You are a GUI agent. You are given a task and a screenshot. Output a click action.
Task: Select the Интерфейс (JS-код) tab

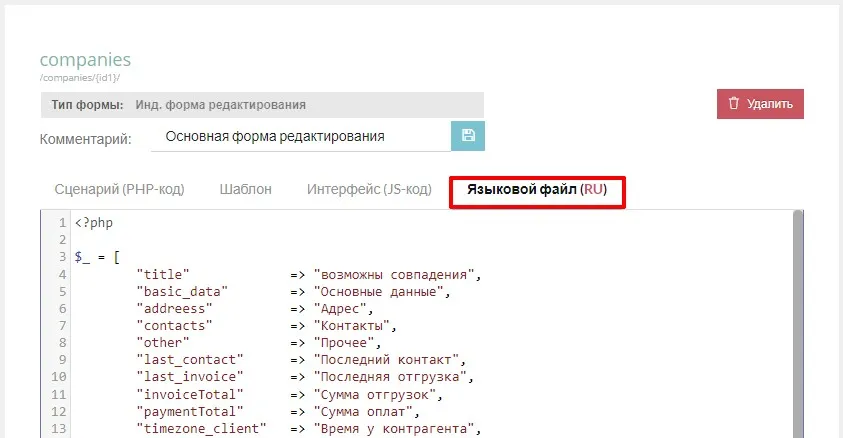coord(369,189)
